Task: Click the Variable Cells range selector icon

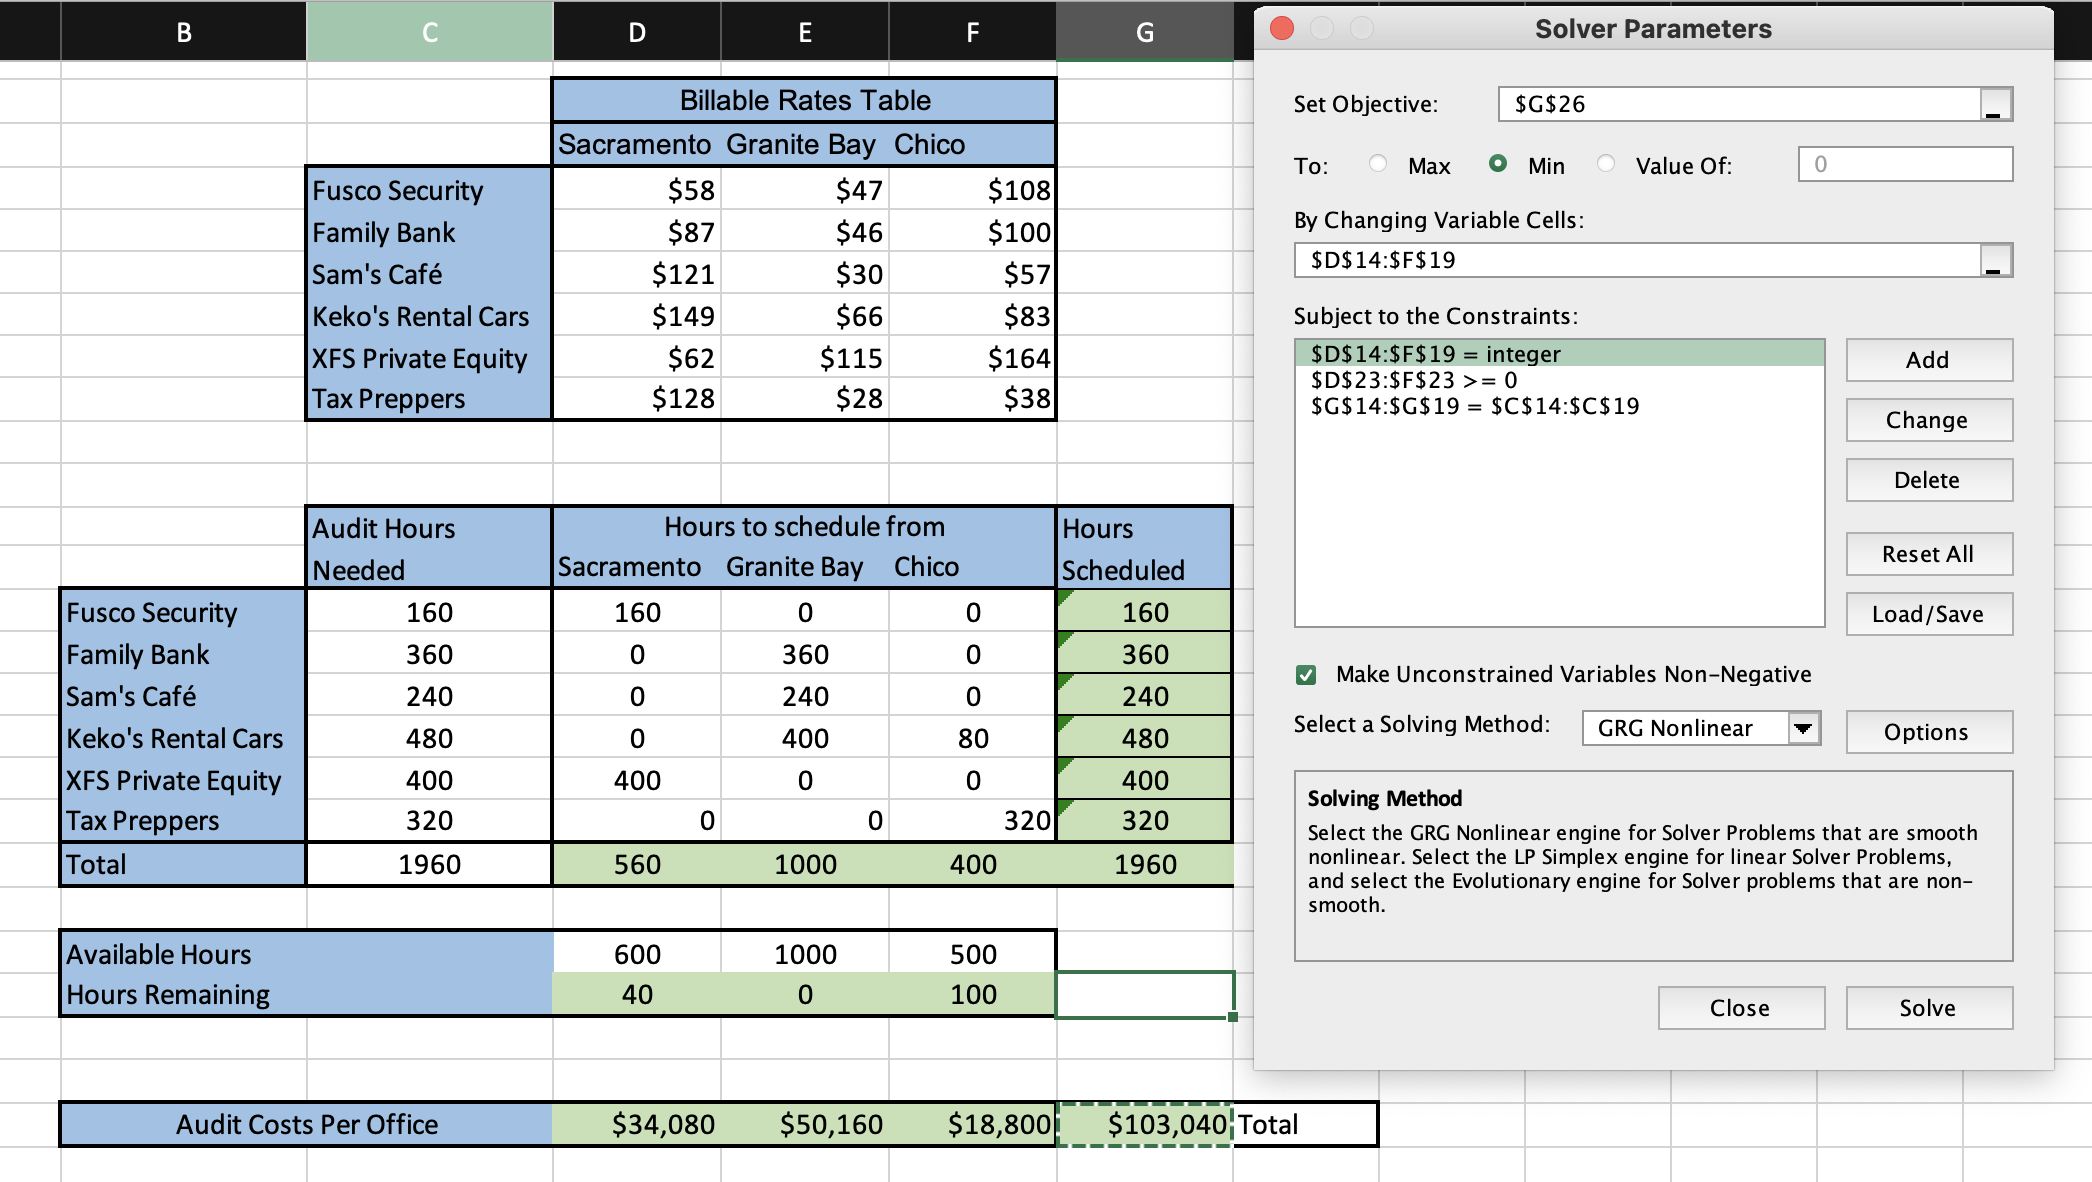Action: 1995,260
